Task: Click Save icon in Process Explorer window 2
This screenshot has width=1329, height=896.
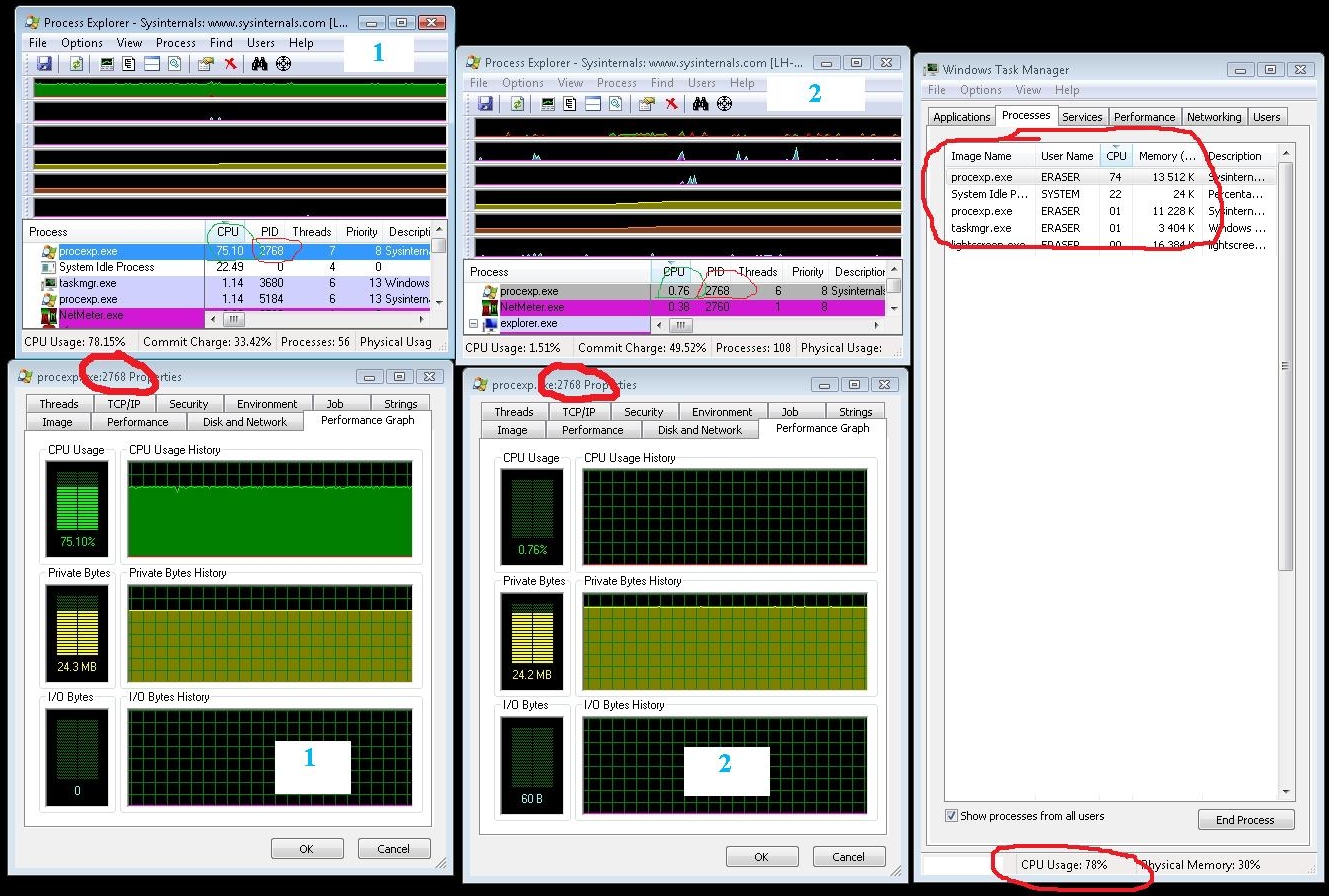Action: tap(485, 103)
